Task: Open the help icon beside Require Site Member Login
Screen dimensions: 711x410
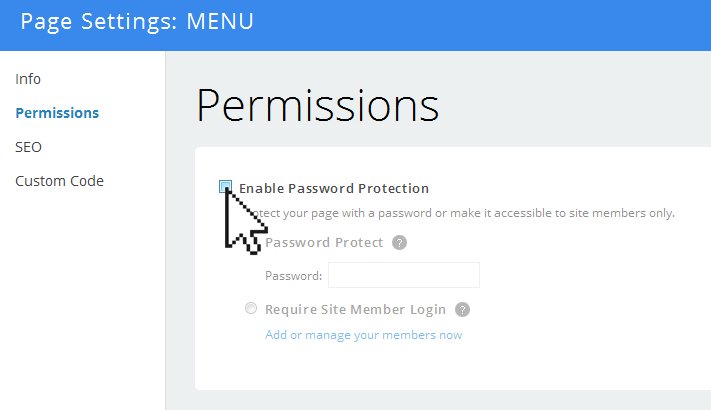Action: (463, 310)
